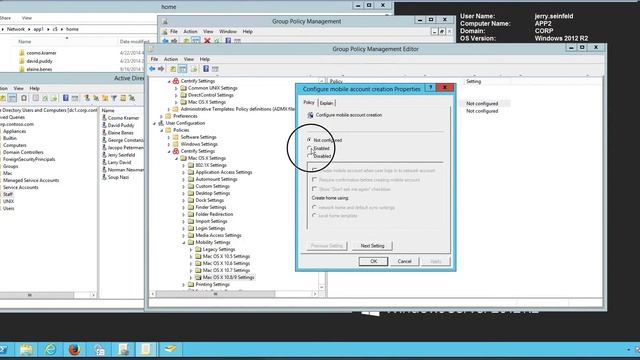The image size is (640, 360).
Task: Select the Enabled radio button
Action: (x=309, y=148)
